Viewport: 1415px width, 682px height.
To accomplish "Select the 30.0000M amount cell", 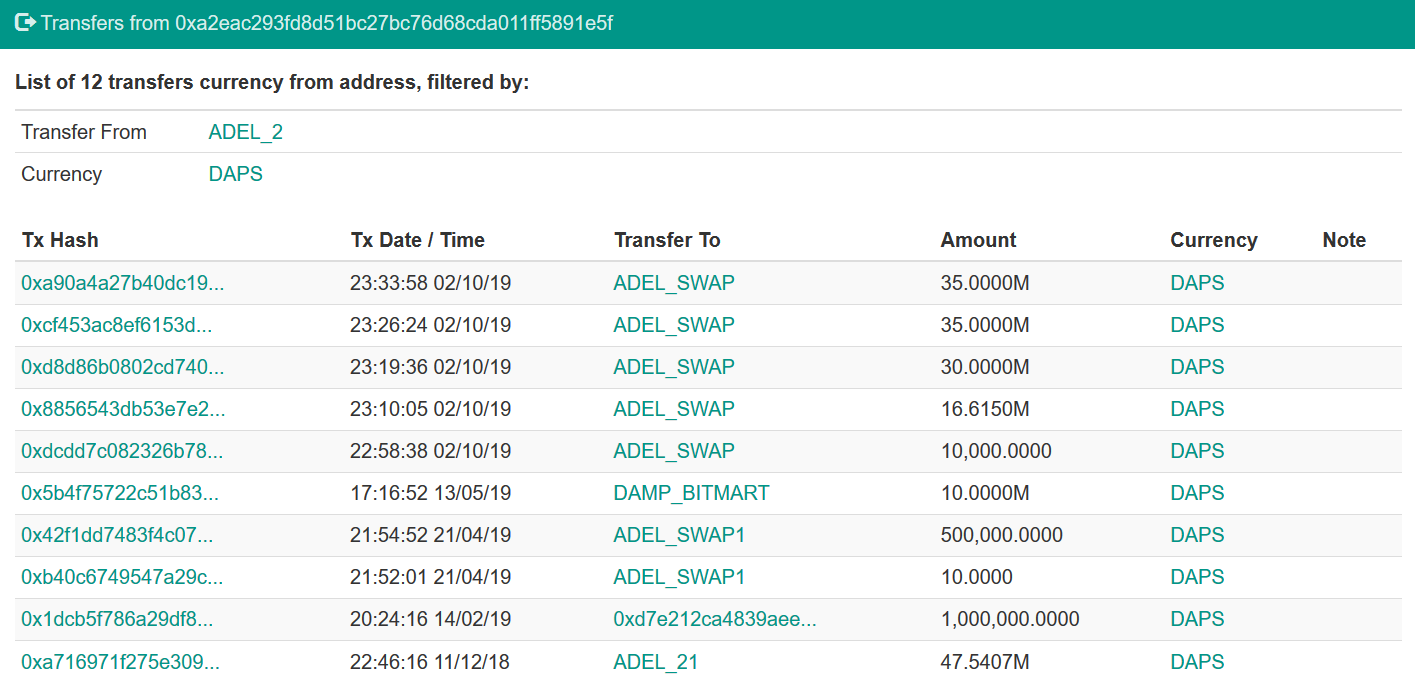I will (x=985, y=367).
